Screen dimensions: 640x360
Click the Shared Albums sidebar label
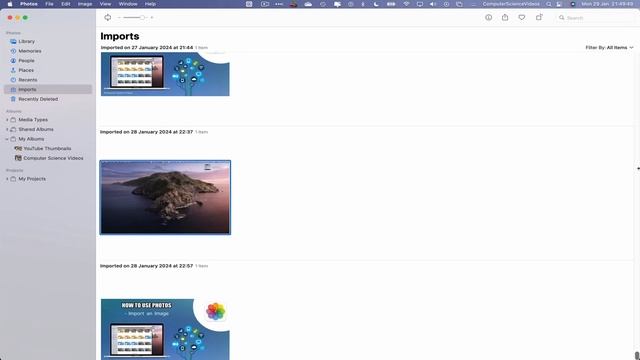coord(36,129)
